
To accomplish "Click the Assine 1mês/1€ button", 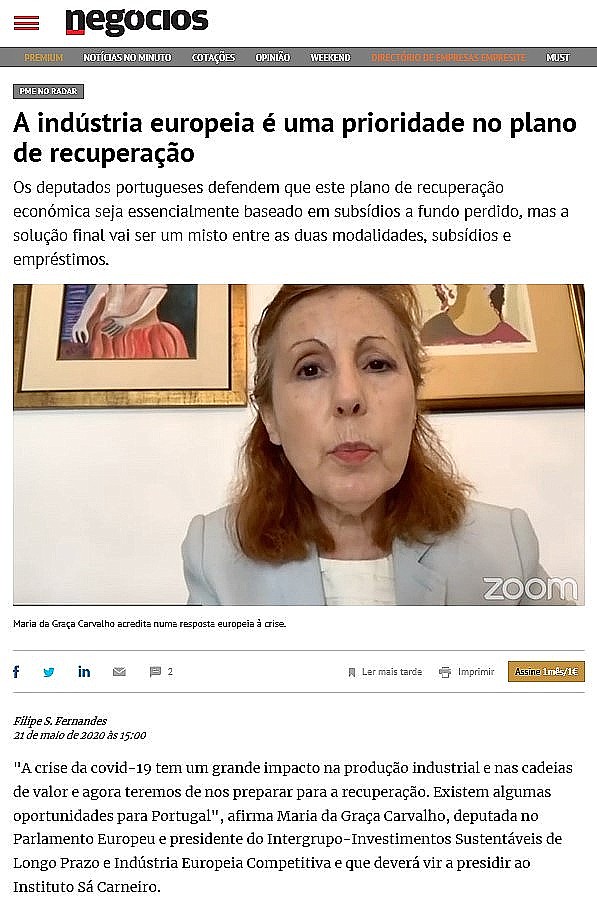I will coord(546,672).
